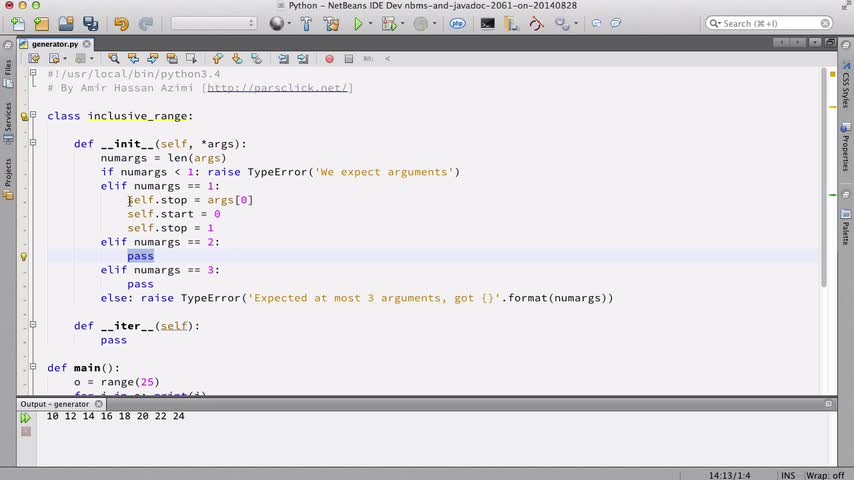This screenshot has width=854, height=480.
Task: Click the Shift Line Right icon
Action: (303, 58)
